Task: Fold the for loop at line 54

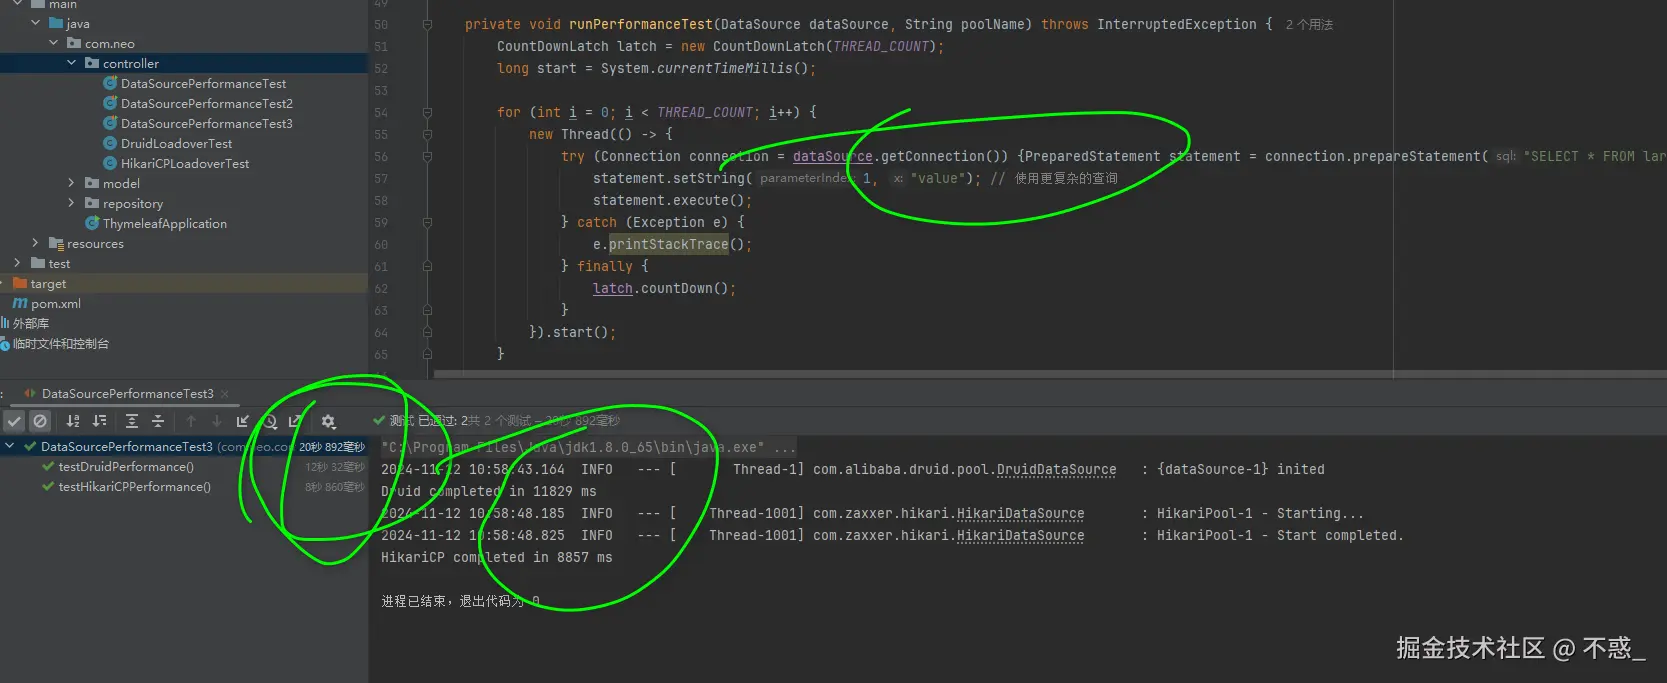Action: coord(427,112)
